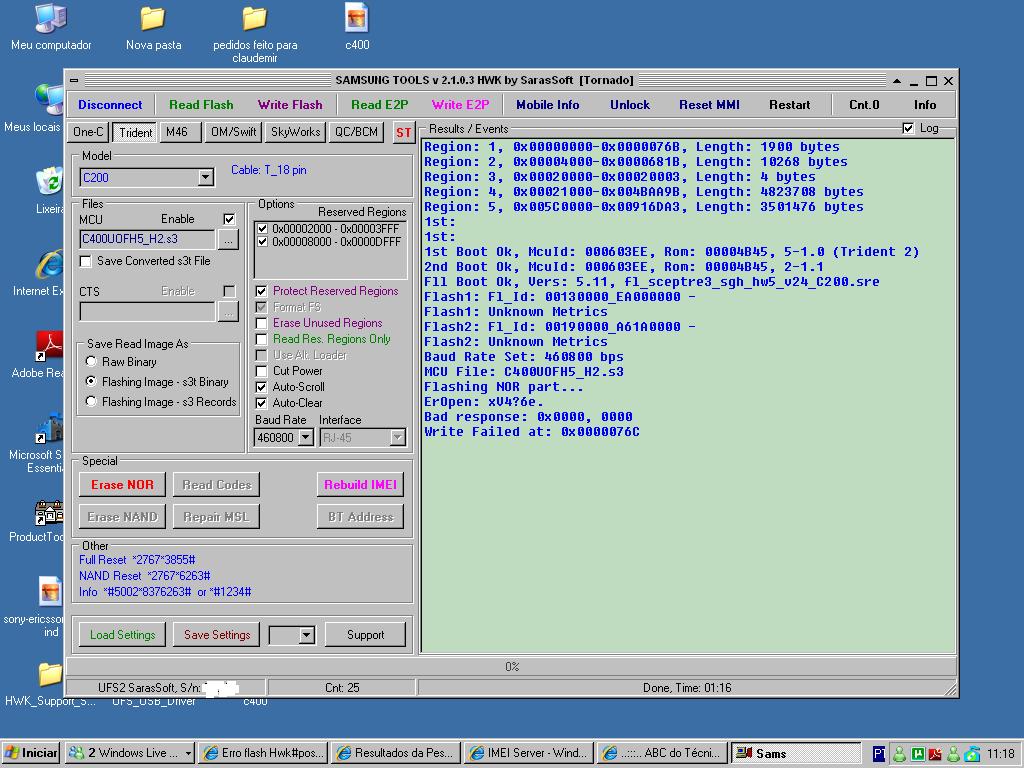
Task: Open the Nova pasta folder icon
Action: pos(153,27)
